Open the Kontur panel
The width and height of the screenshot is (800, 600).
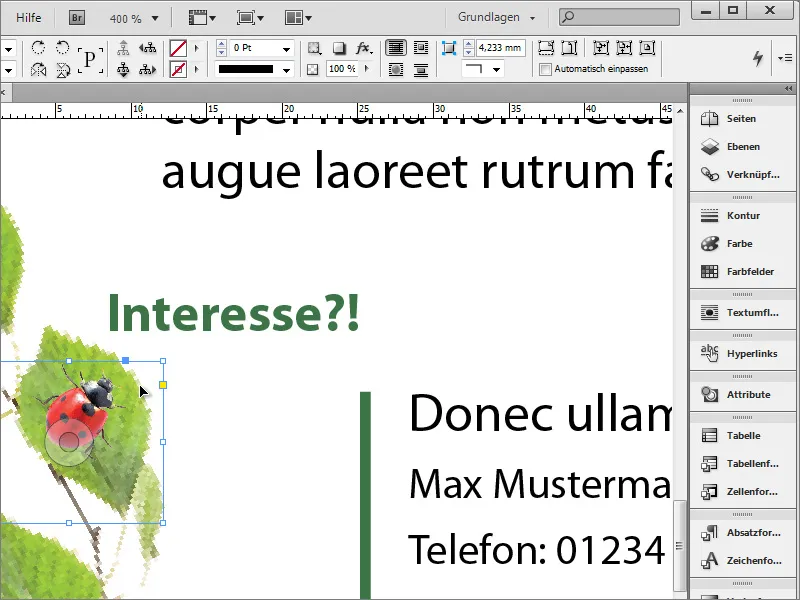coord(742,215)
